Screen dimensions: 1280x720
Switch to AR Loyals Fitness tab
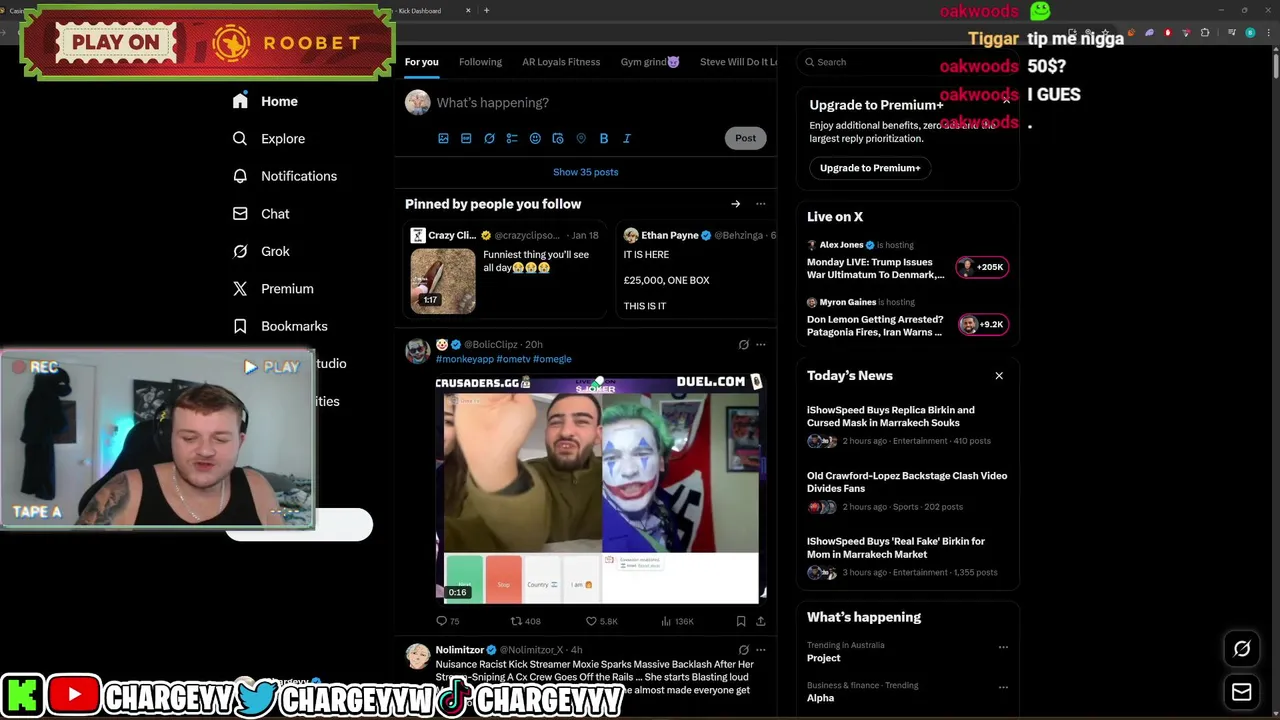(x=561, y=62)
